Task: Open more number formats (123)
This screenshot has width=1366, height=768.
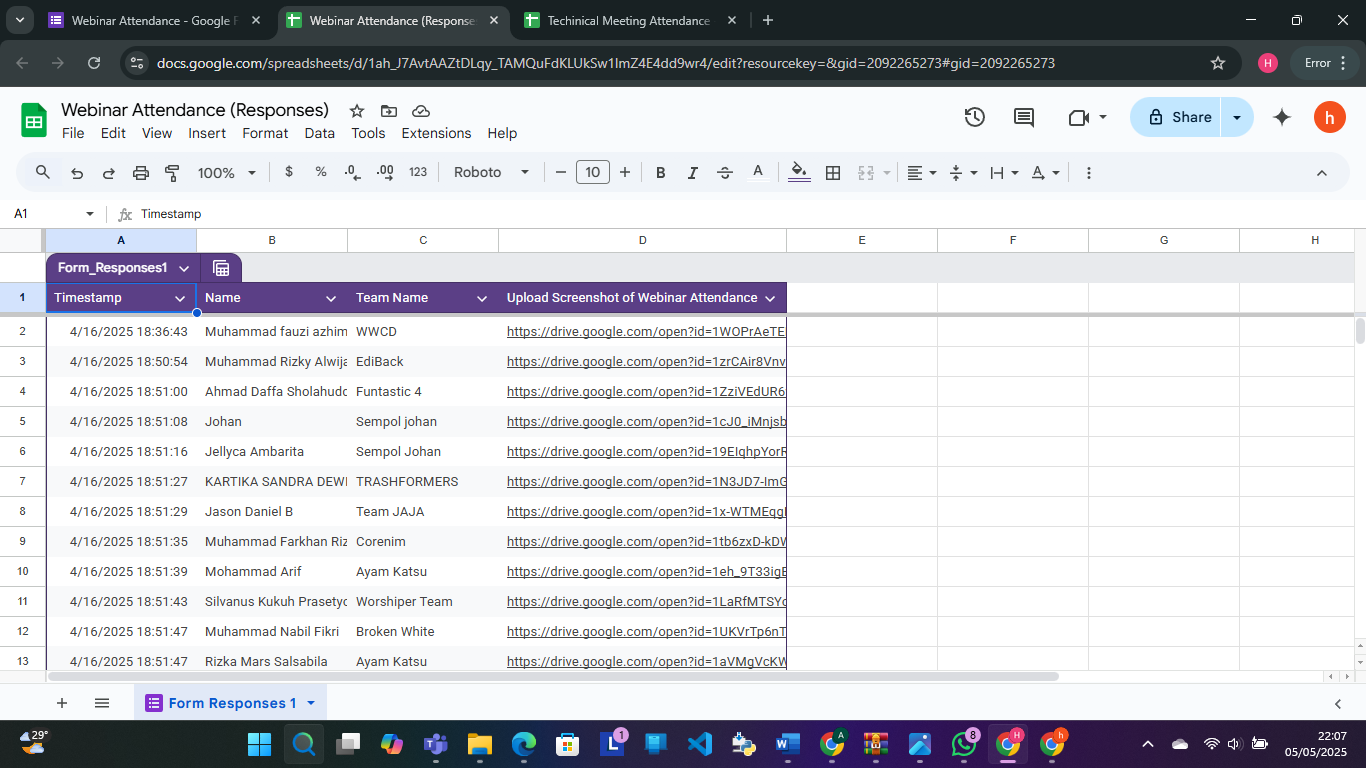Action: pos(418,172)
